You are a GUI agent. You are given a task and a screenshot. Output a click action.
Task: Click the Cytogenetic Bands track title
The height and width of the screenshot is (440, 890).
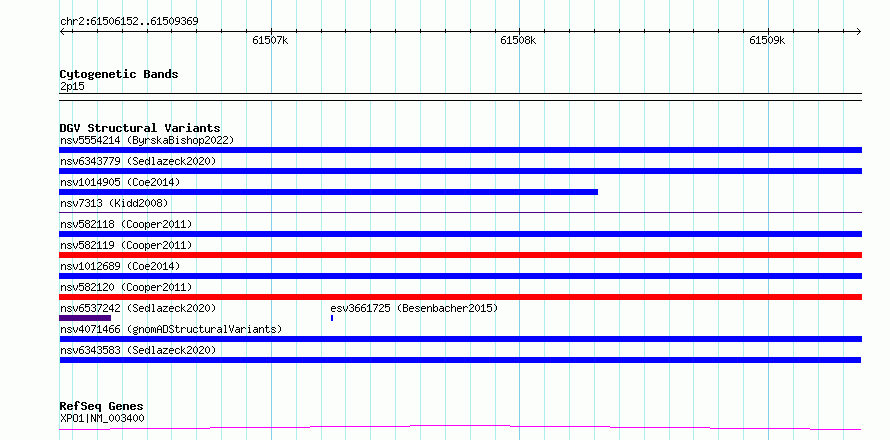point(119,74)
